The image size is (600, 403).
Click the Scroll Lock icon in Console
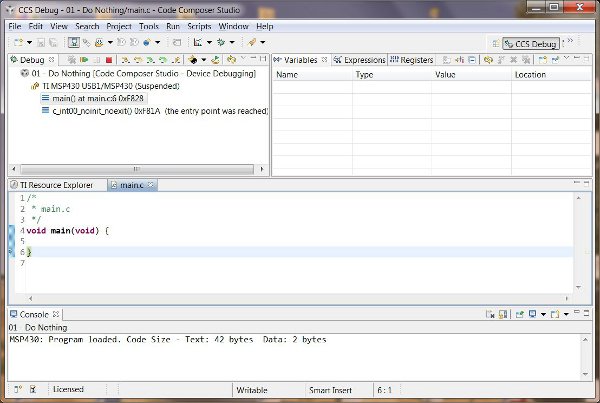coord(503,314)
